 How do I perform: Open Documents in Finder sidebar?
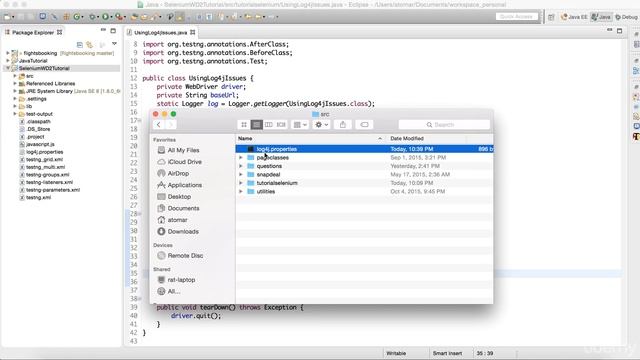coord(183,209)
